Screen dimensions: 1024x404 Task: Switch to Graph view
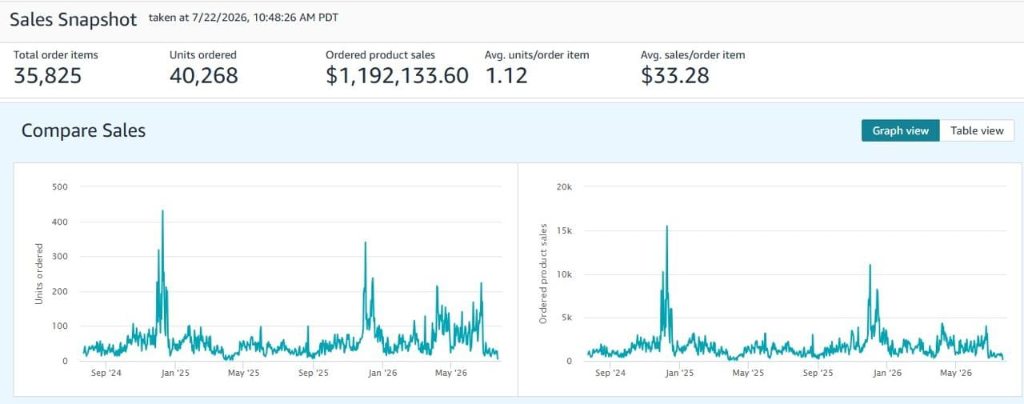(900, 131)
